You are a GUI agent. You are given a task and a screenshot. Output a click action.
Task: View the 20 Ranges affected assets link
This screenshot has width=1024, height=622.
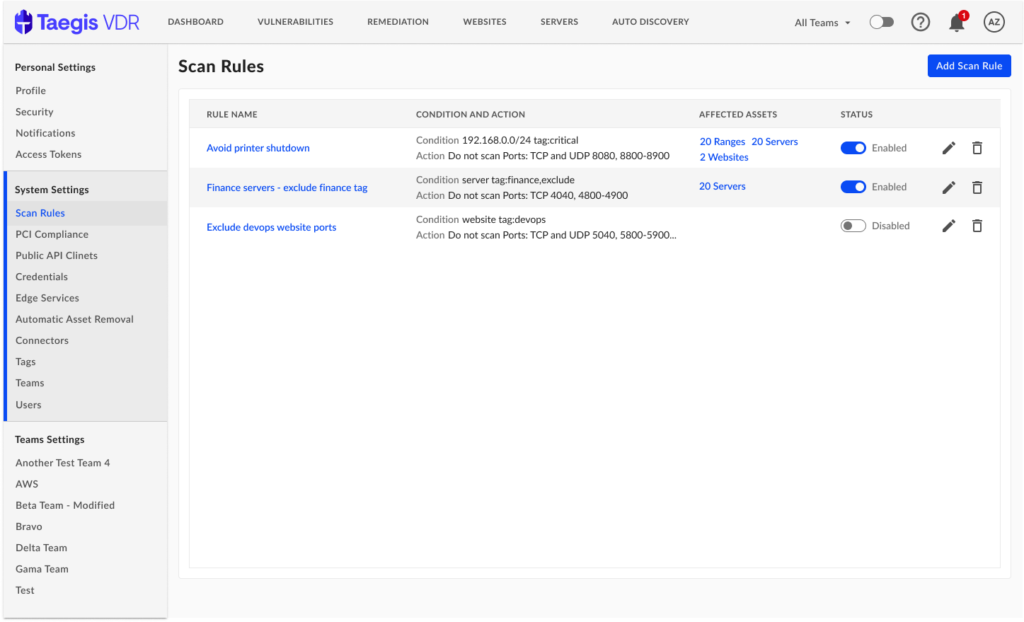click(x=722, y=142)
